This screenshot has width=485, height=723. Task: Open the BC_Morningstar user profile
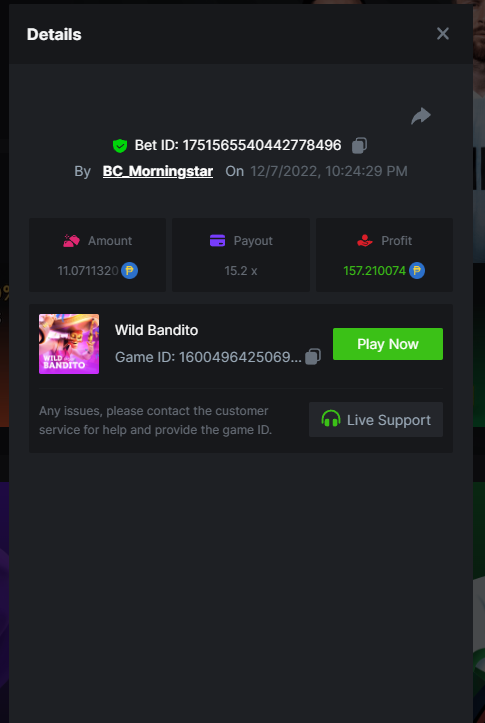pos(158,172)
